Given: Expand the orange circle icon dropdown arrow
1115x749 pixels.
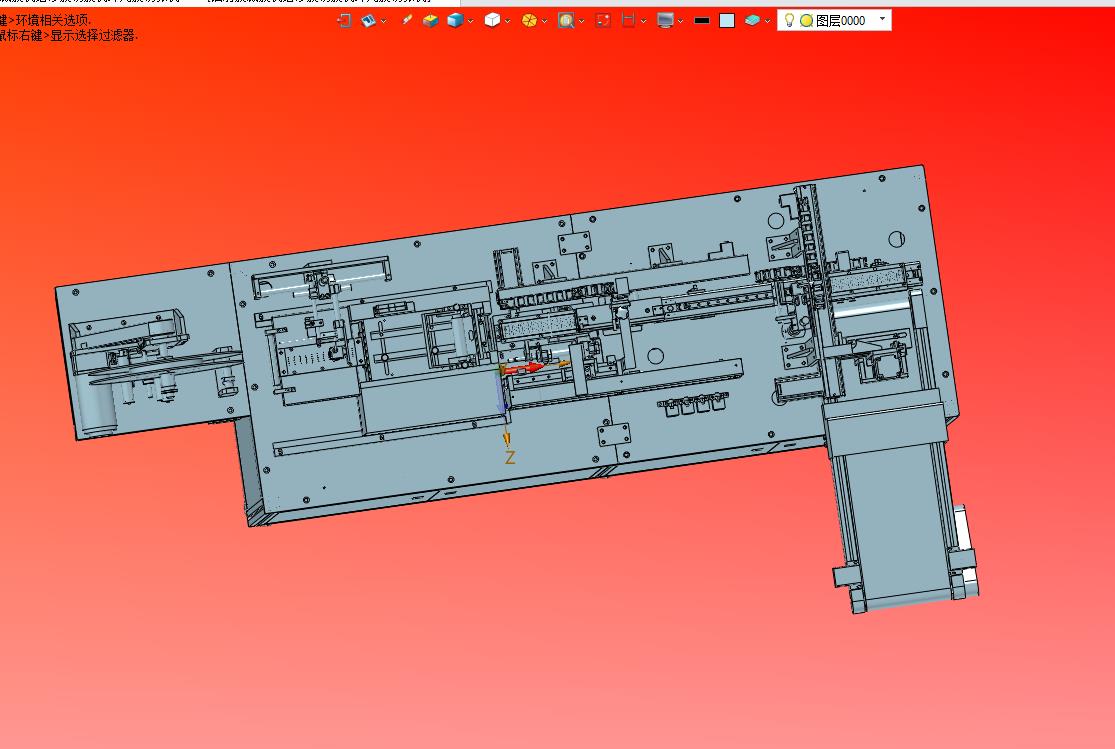Looking at the screenshot, I should 545,21.
